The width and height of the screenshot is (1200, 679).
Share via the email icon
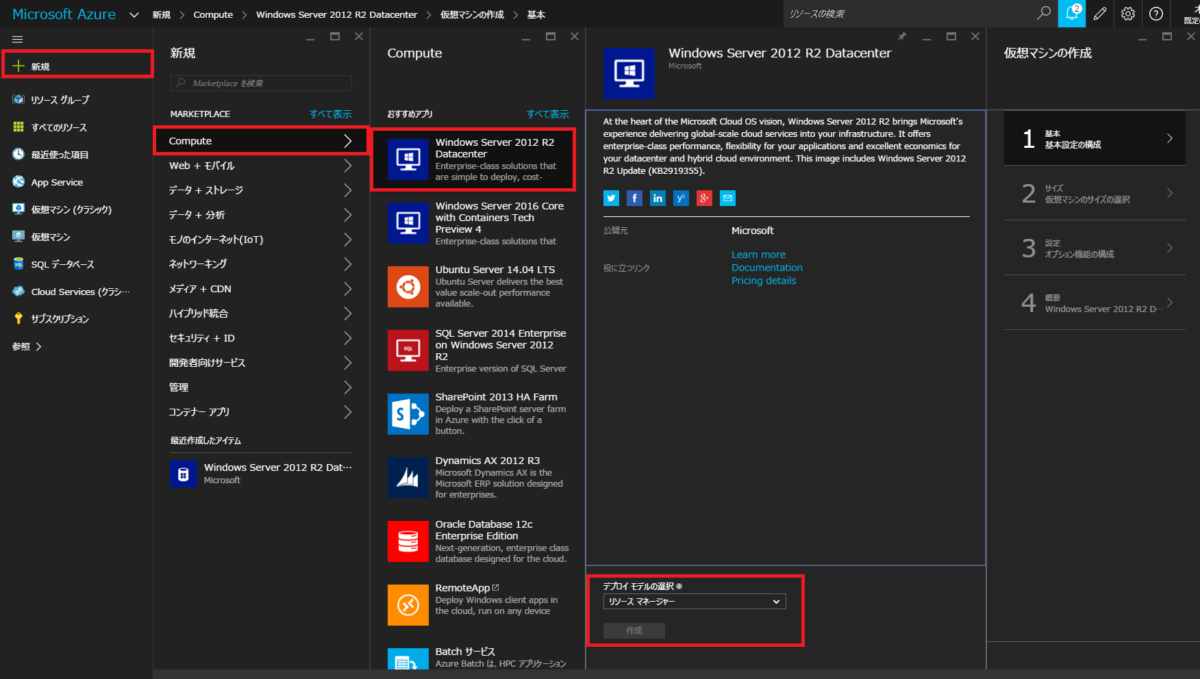tap(727, 197)
